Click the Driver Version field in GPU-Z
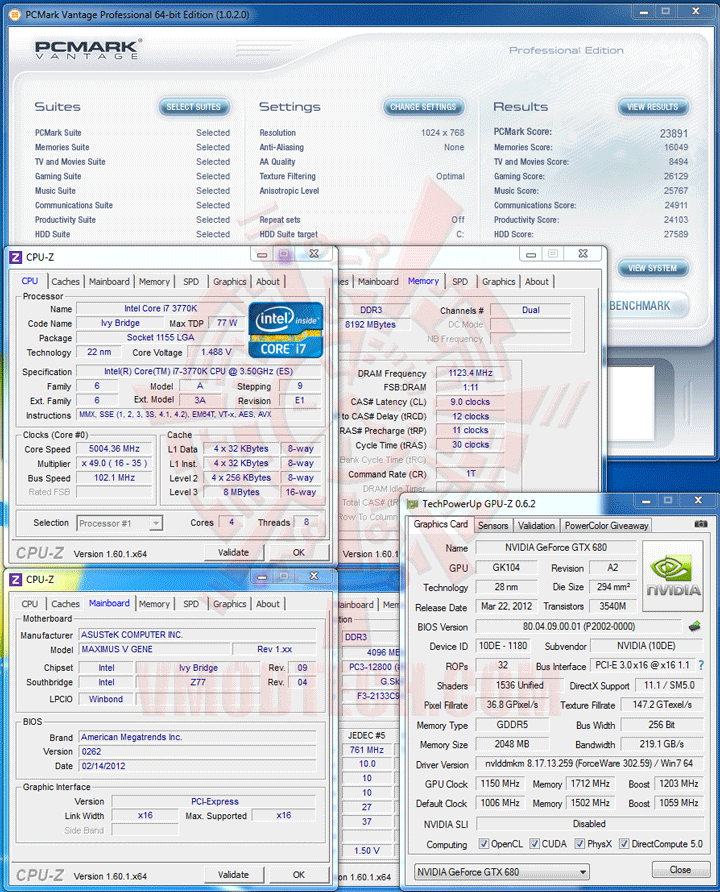 tap(589, 763)
